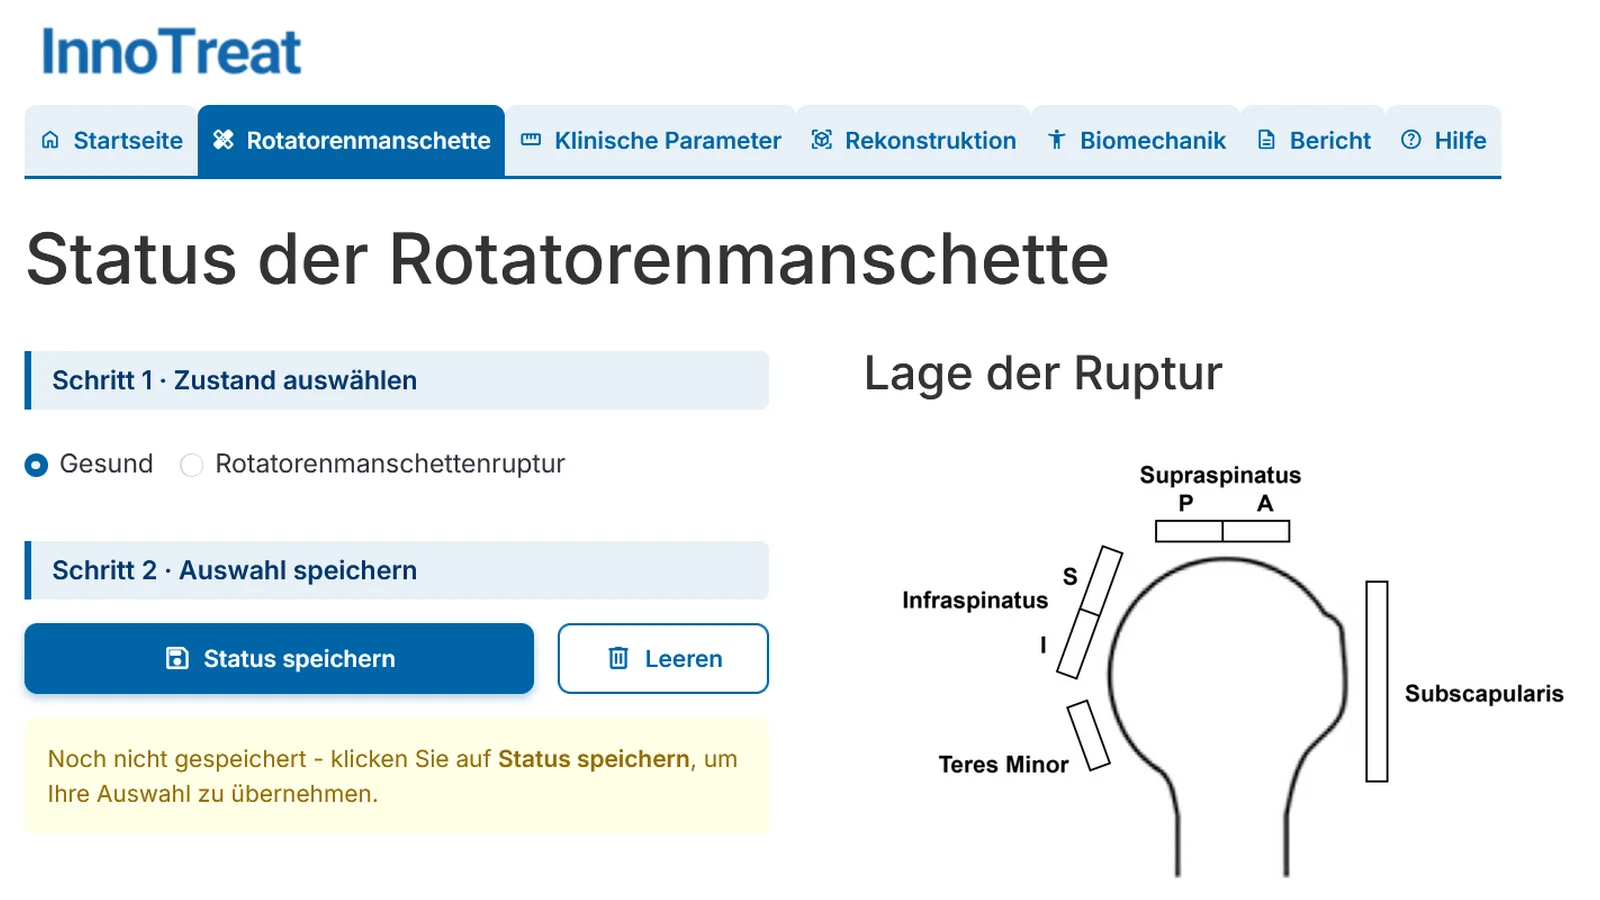The image size is (1600, 900).
Task: Click the document icon beside Bericht
Action: 1266,140
